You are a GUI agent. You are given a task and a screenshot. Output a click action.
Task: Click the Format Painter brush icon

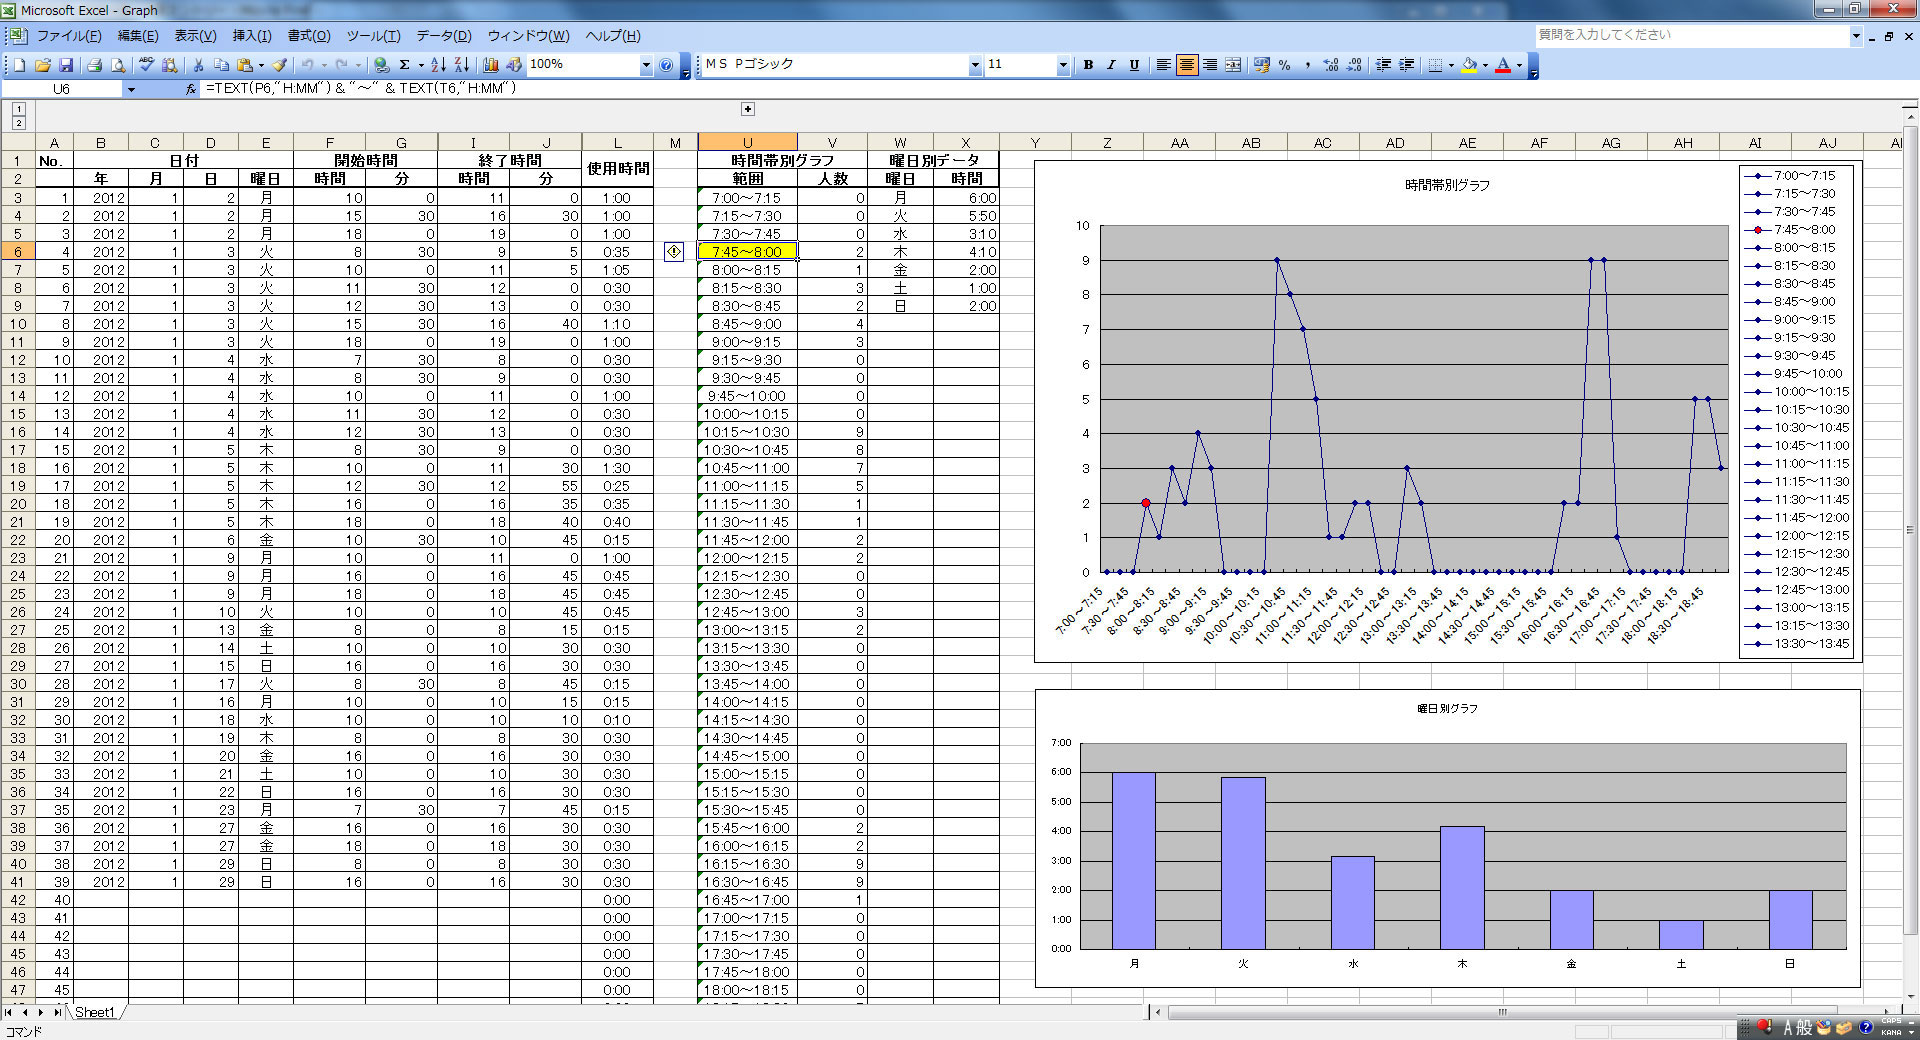(280, 65)
